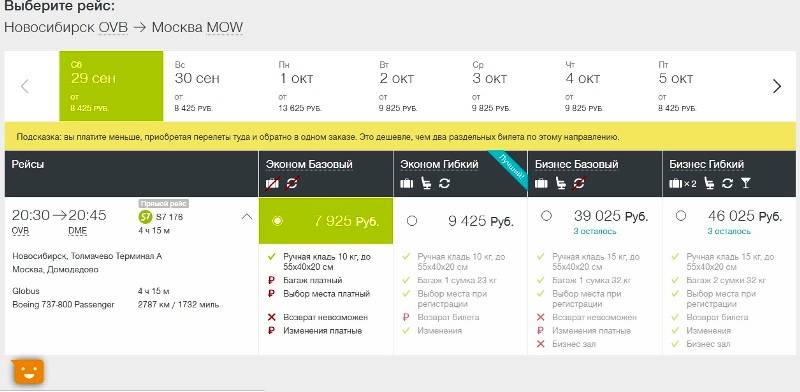Click 'Новосибирск, Толмачево Терминал А' text
Viewport: 800px width, 392px height.
click(x=87, y=256)
